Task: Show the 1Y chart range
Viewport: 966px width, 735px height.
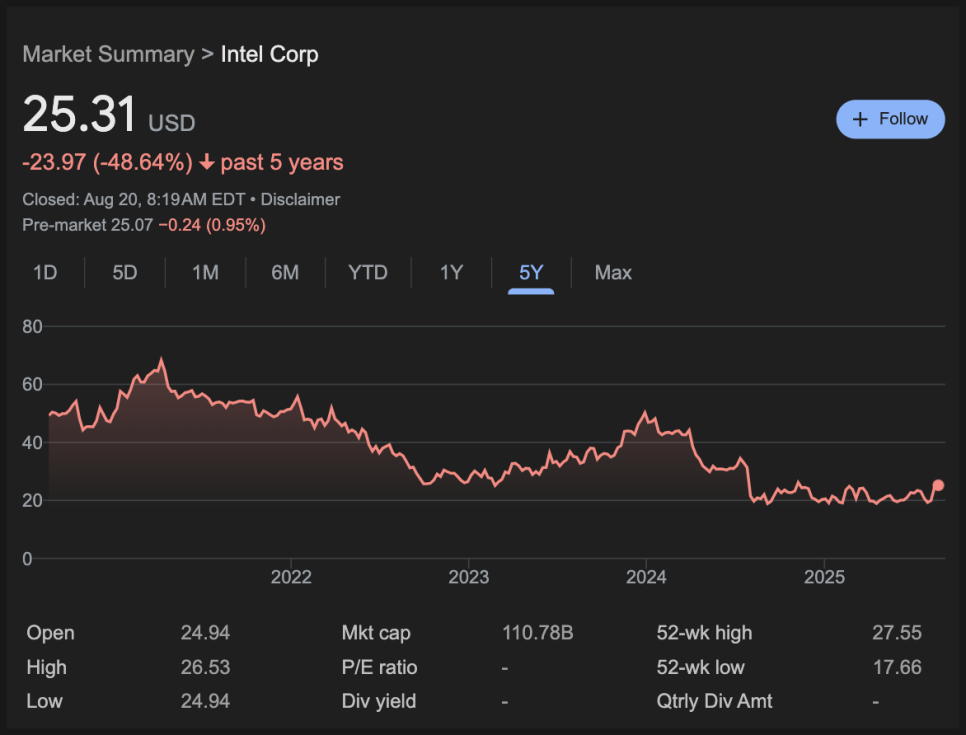Action: tap(451, 272)
